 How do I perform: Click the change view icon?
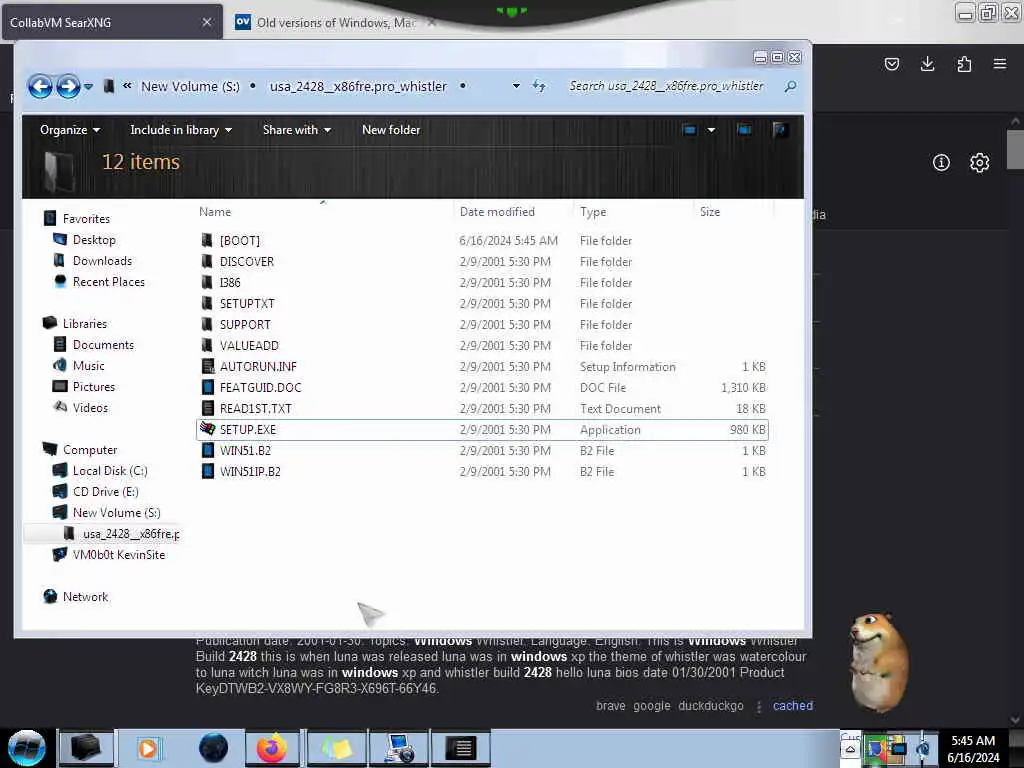(x=690, y=130)
